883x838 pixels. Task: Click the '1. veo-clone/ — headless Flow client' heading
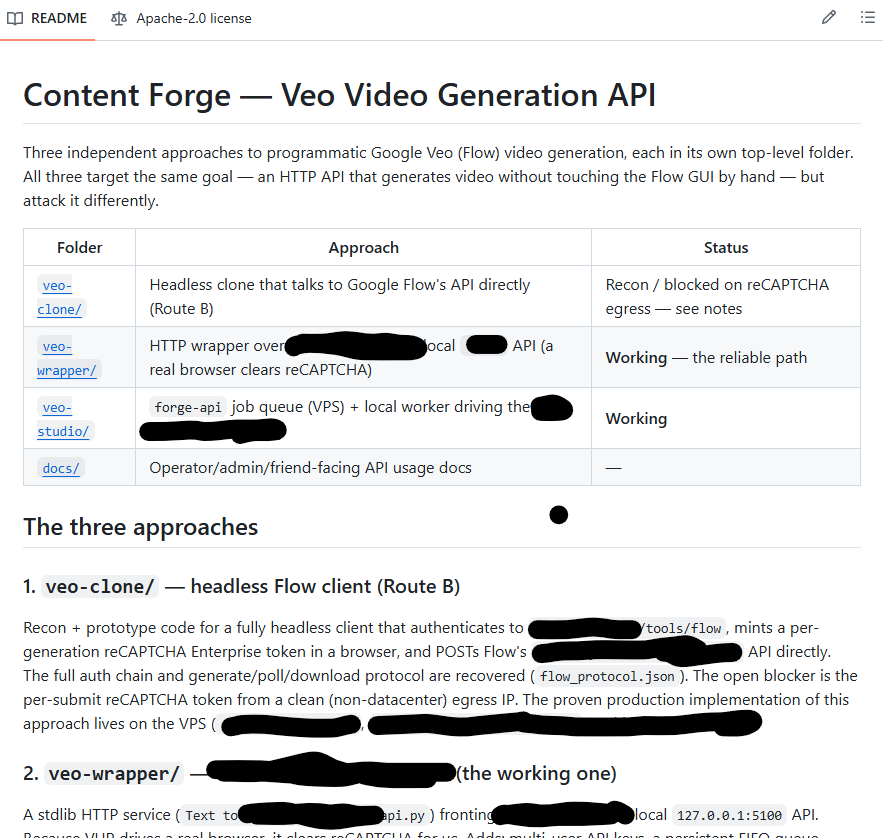tap(242, 586)
